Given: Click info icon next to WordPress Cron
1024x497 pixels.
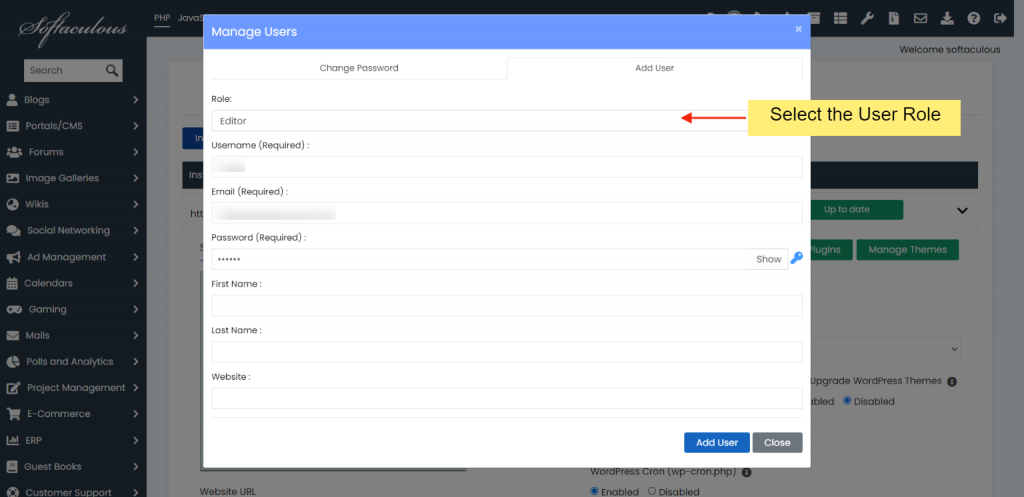Looking at the screenshot, I should [x=746, y=472].
